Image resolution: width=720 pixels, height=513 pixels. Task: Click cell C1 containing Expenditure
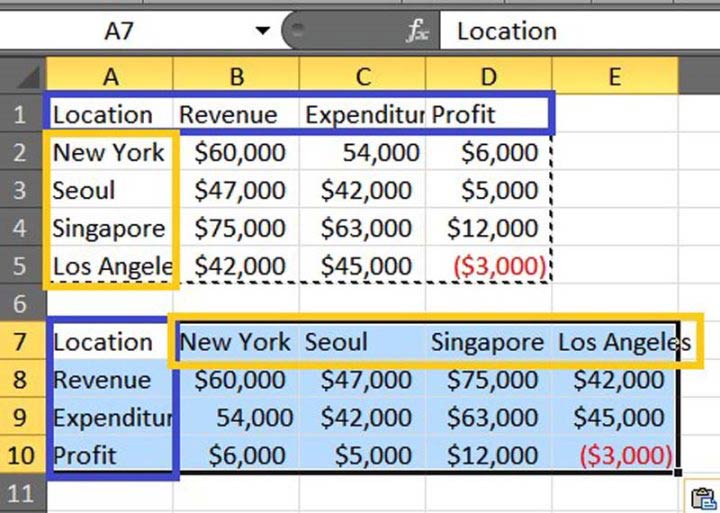(362, 114)
